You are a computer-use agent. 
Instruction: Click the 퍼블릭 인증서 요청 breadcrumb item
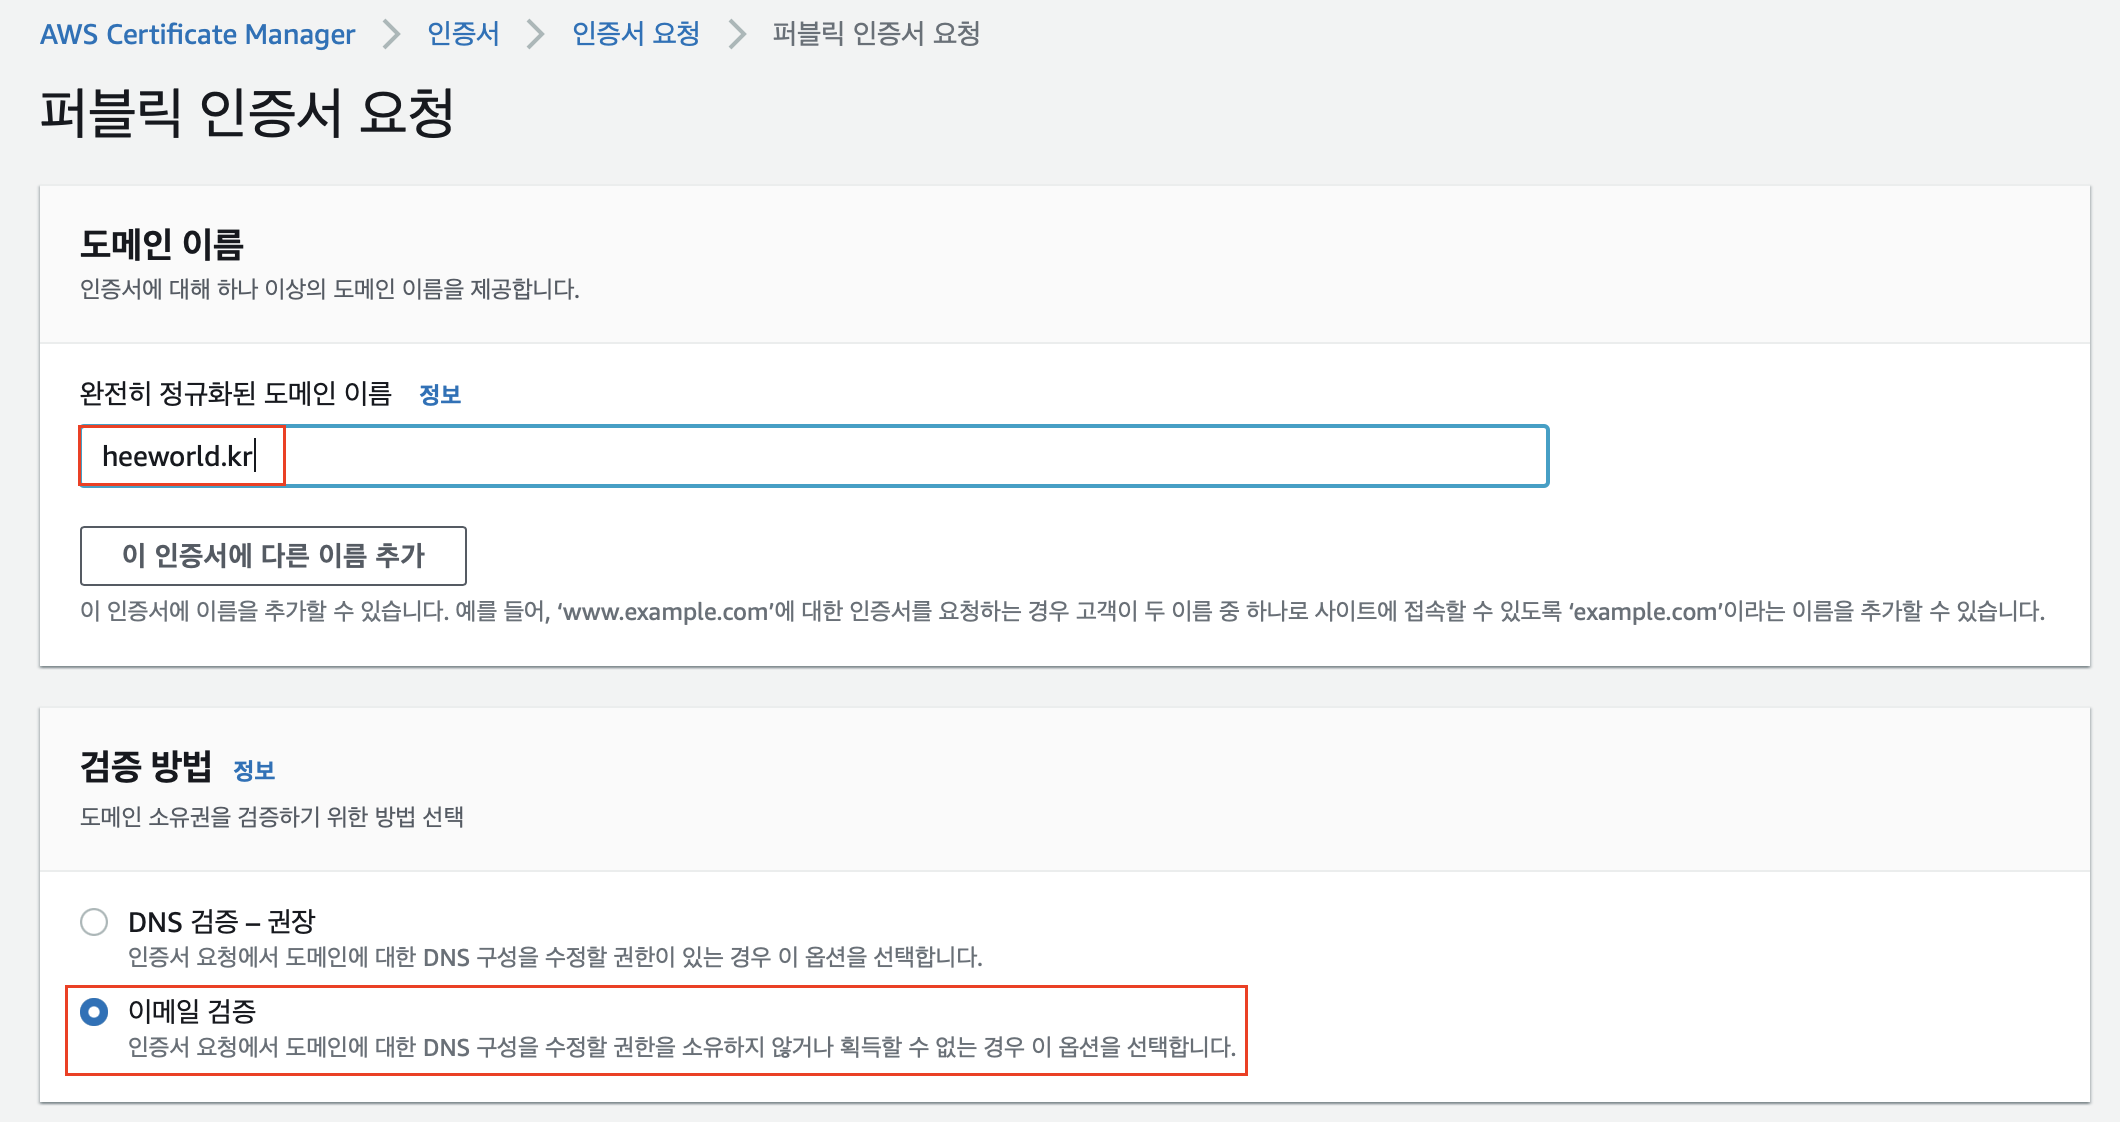876,34
